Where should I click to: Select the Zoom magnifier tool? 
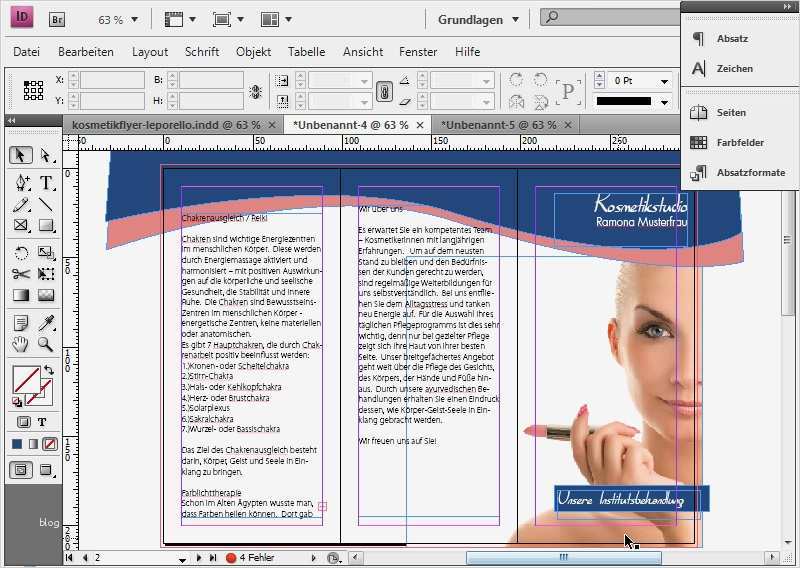[46, 344]
